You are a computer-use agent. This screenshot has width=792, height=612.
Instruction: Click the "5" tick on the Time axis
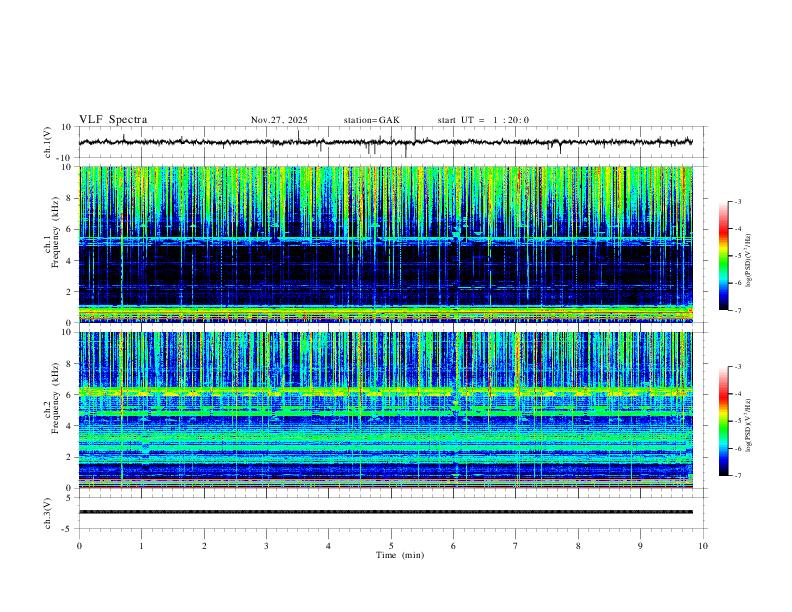point(391,546)
